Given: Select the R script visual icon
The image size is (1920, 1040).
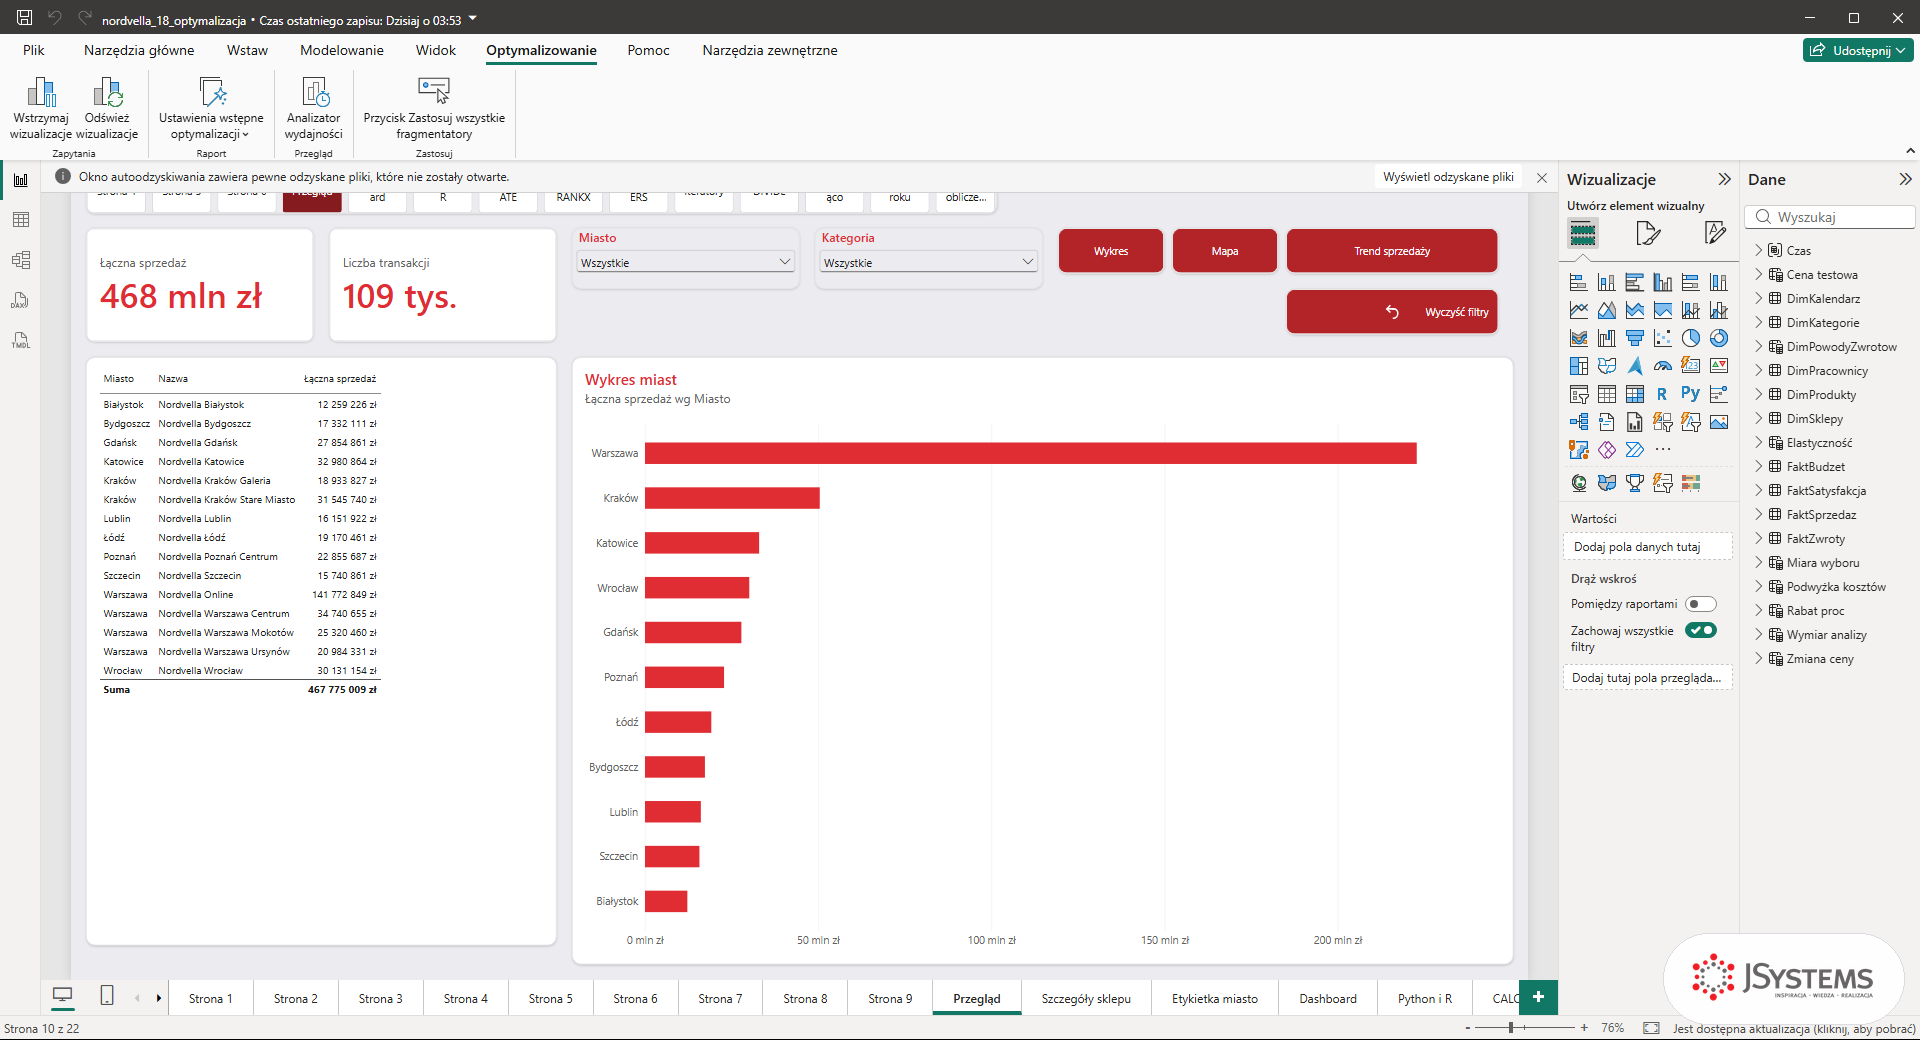Looking at the screenshot, I should 1662,394.
